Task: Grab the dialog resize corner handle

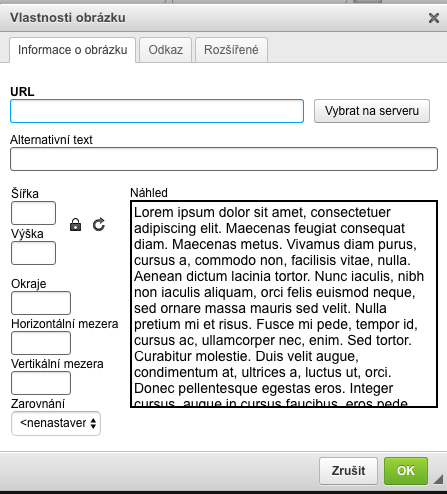Action: pos(438,479)
